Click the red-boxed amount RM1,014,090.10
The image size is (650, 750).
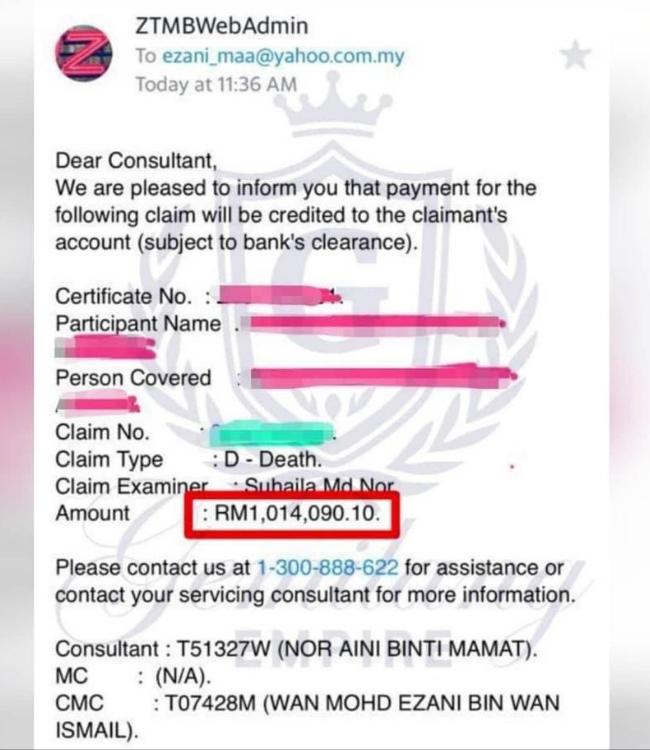coord(297,514)
